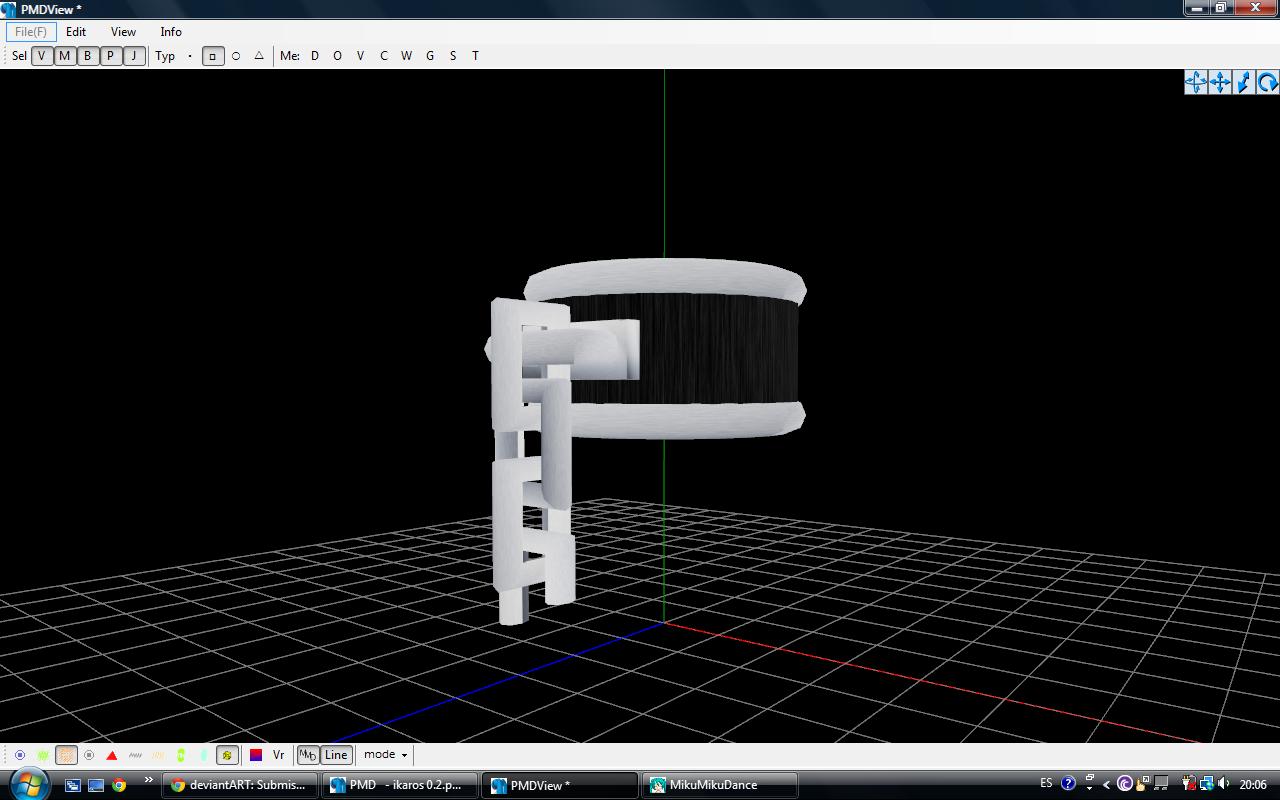Select the square selection shape type
This screenshot has width=1280, height=800.
click(213, 56)
